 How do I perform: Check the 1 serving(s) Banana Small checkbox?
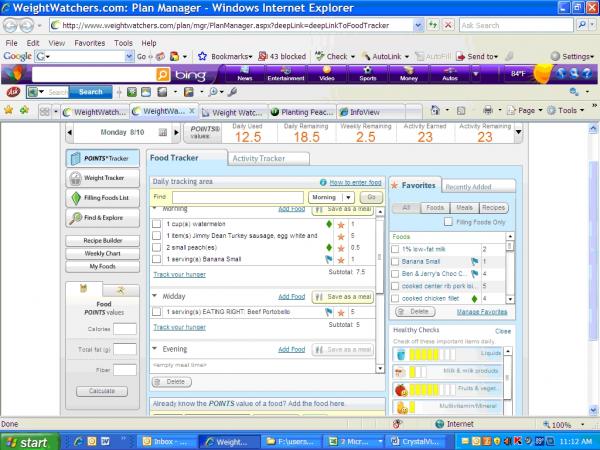[x=157, y=259]
